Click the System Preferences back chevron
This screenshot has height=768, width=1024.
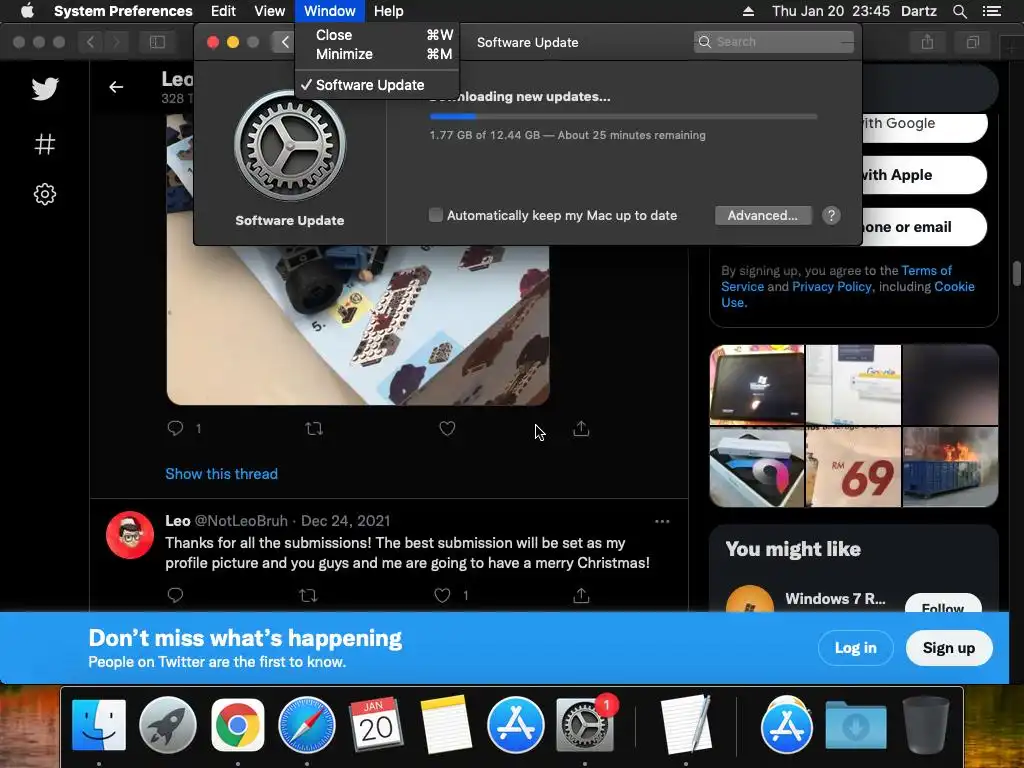click(x=285, y=42)
